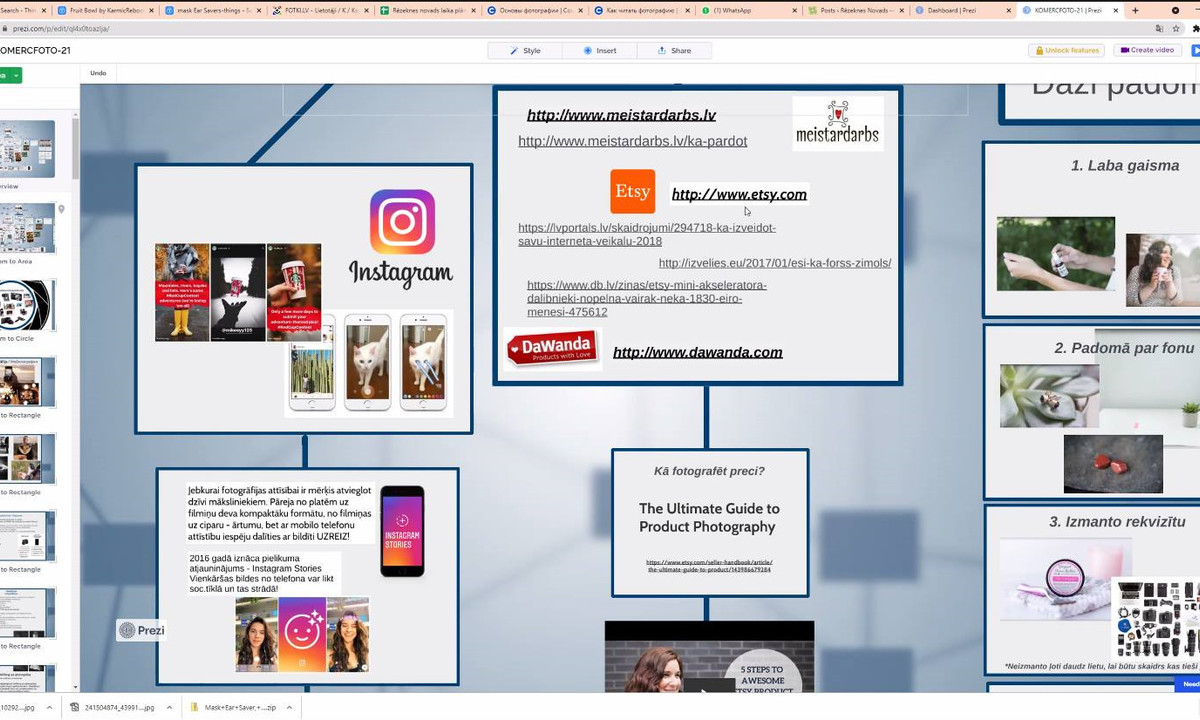Click the Instagram wordmark text
The height and width of the screenshot is (720, 1200).
click(x=401, y=273)
